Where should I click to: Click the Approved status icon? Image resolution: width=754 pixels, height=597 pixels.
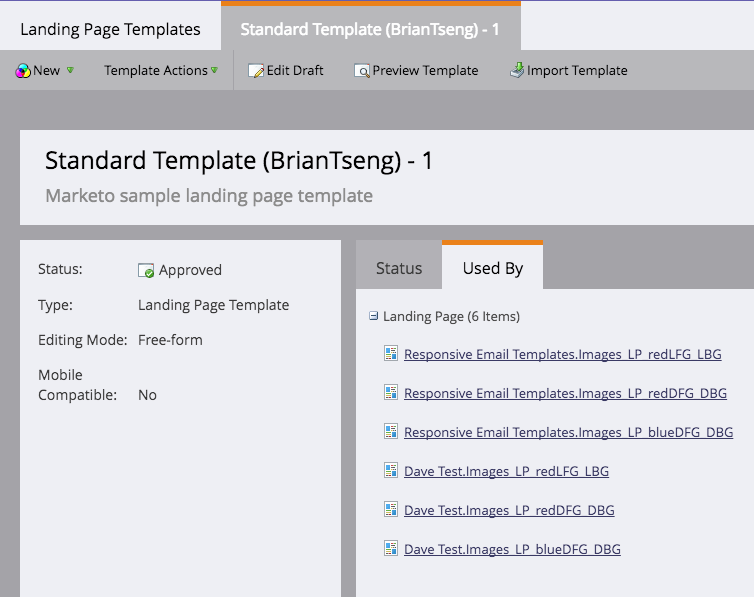point(146,271)
